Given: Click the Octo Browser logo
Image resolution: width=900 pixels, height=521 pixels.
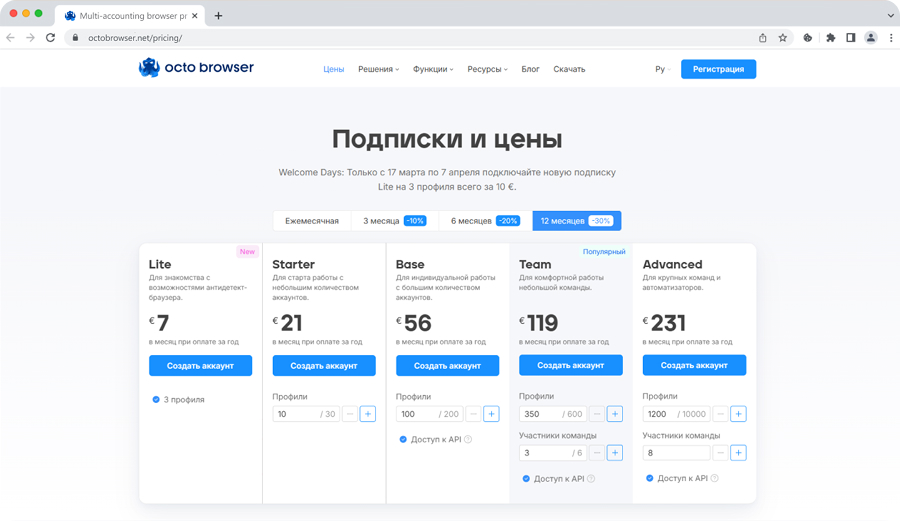Looking at the screenshot, I should coord(196,68).
